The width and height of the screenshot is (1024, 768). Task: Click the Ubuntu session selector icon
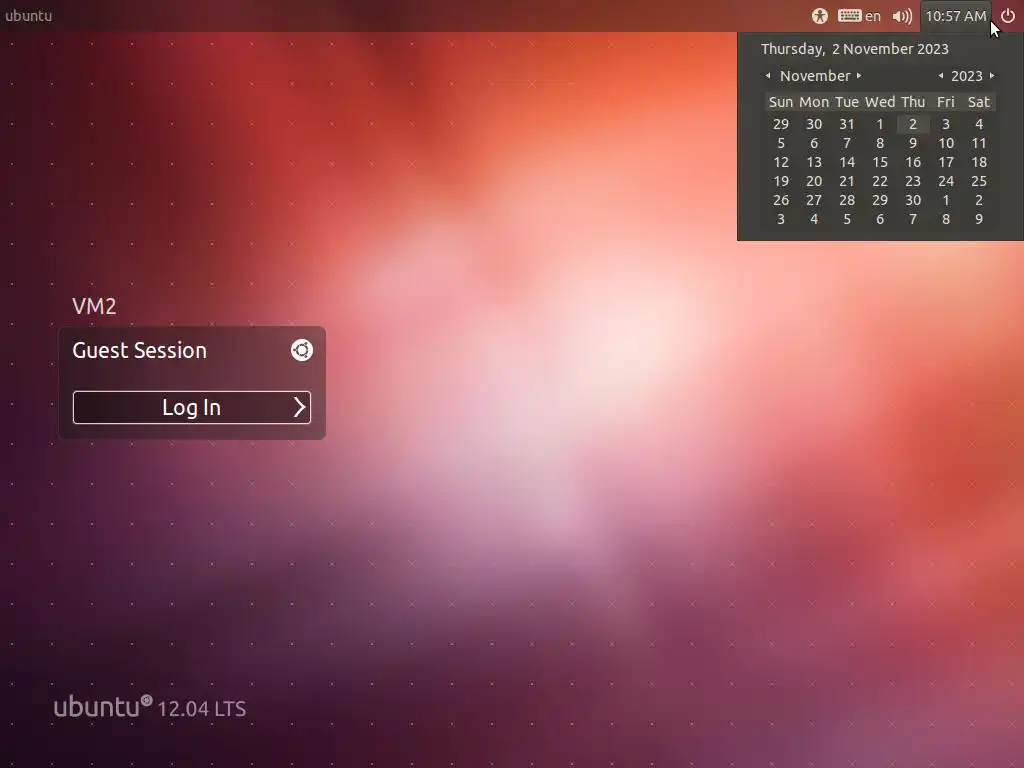click(302, 350)
